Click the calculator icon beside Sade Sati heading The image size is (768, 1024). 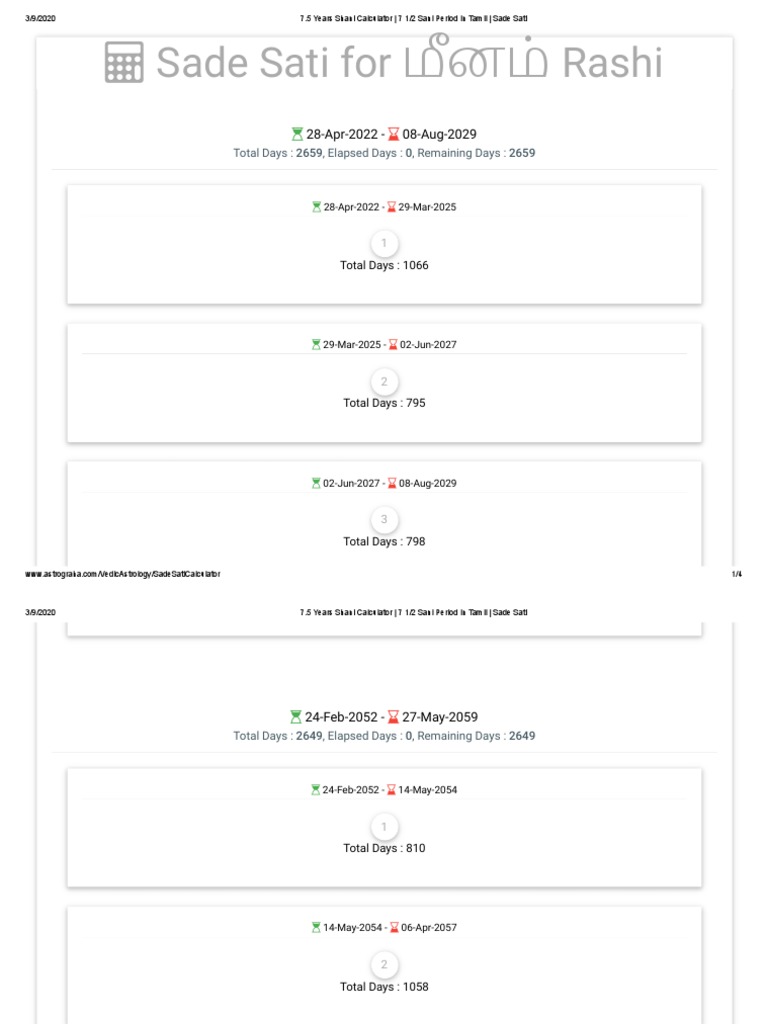(x=124, y=64)
